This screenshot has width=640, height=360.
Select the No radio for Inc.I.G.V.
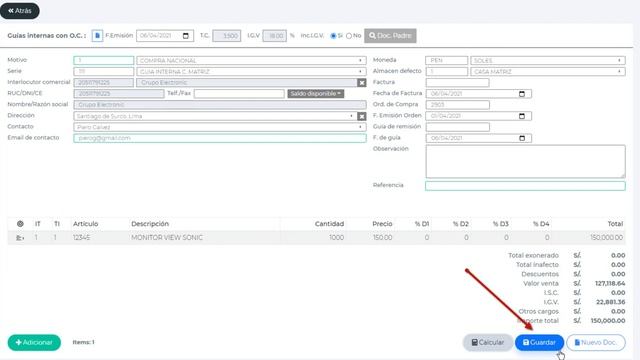pyautogui.click(x=349, y=36)
